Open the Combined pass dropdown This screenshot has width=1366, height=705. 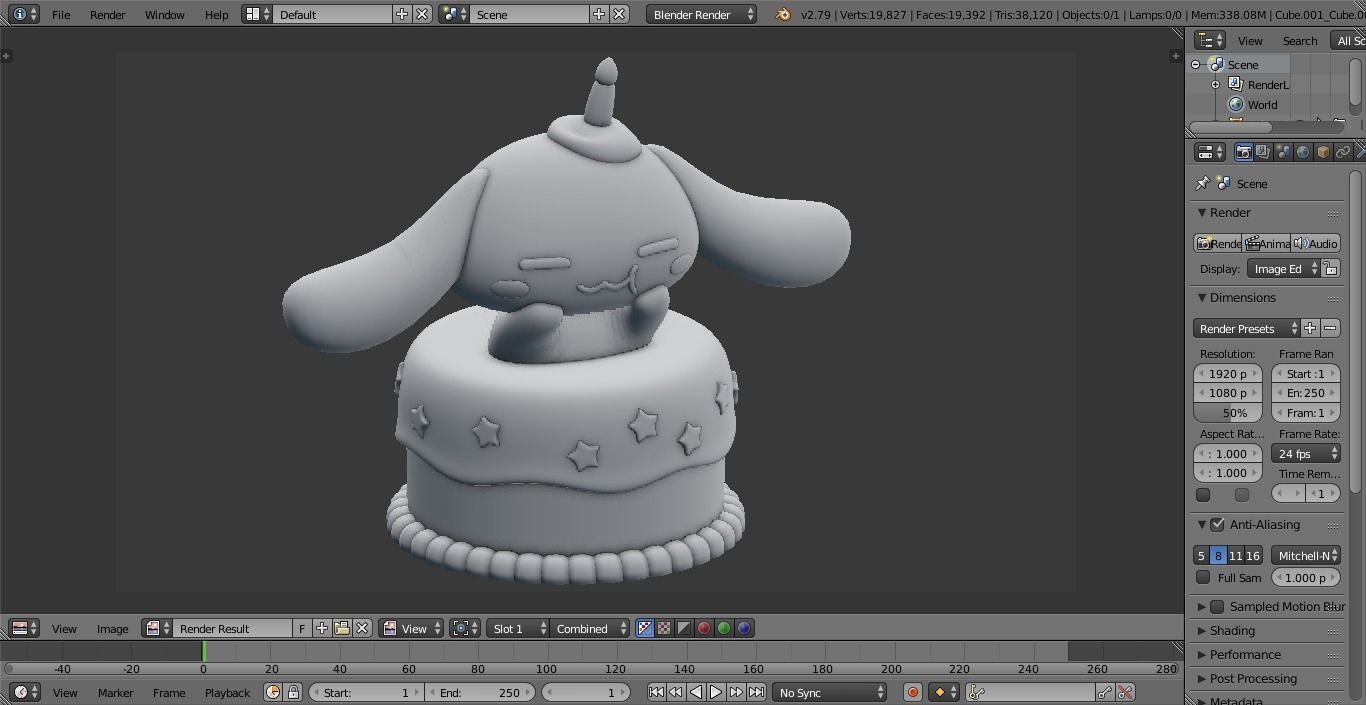coord(590,629)
